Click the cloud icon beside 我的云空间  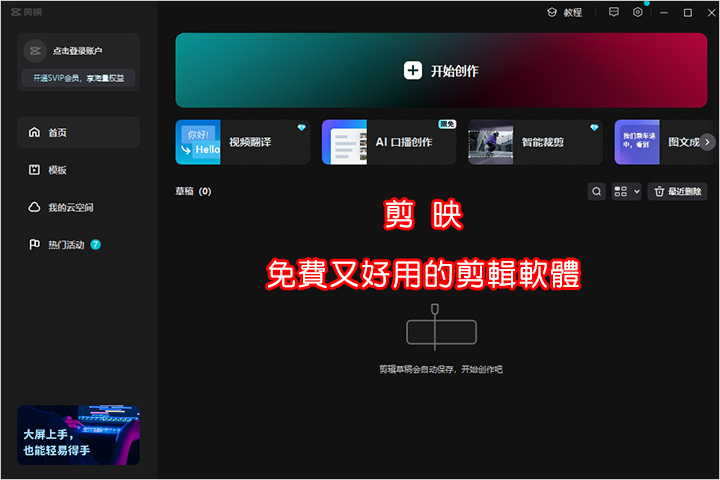tap(34, 207)
